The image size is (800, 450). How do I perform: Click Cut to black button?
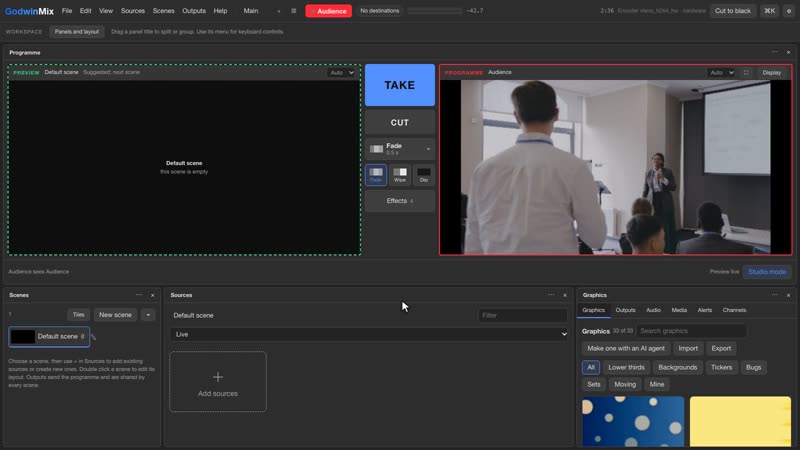pyautogui.click(x=733, y=11)
